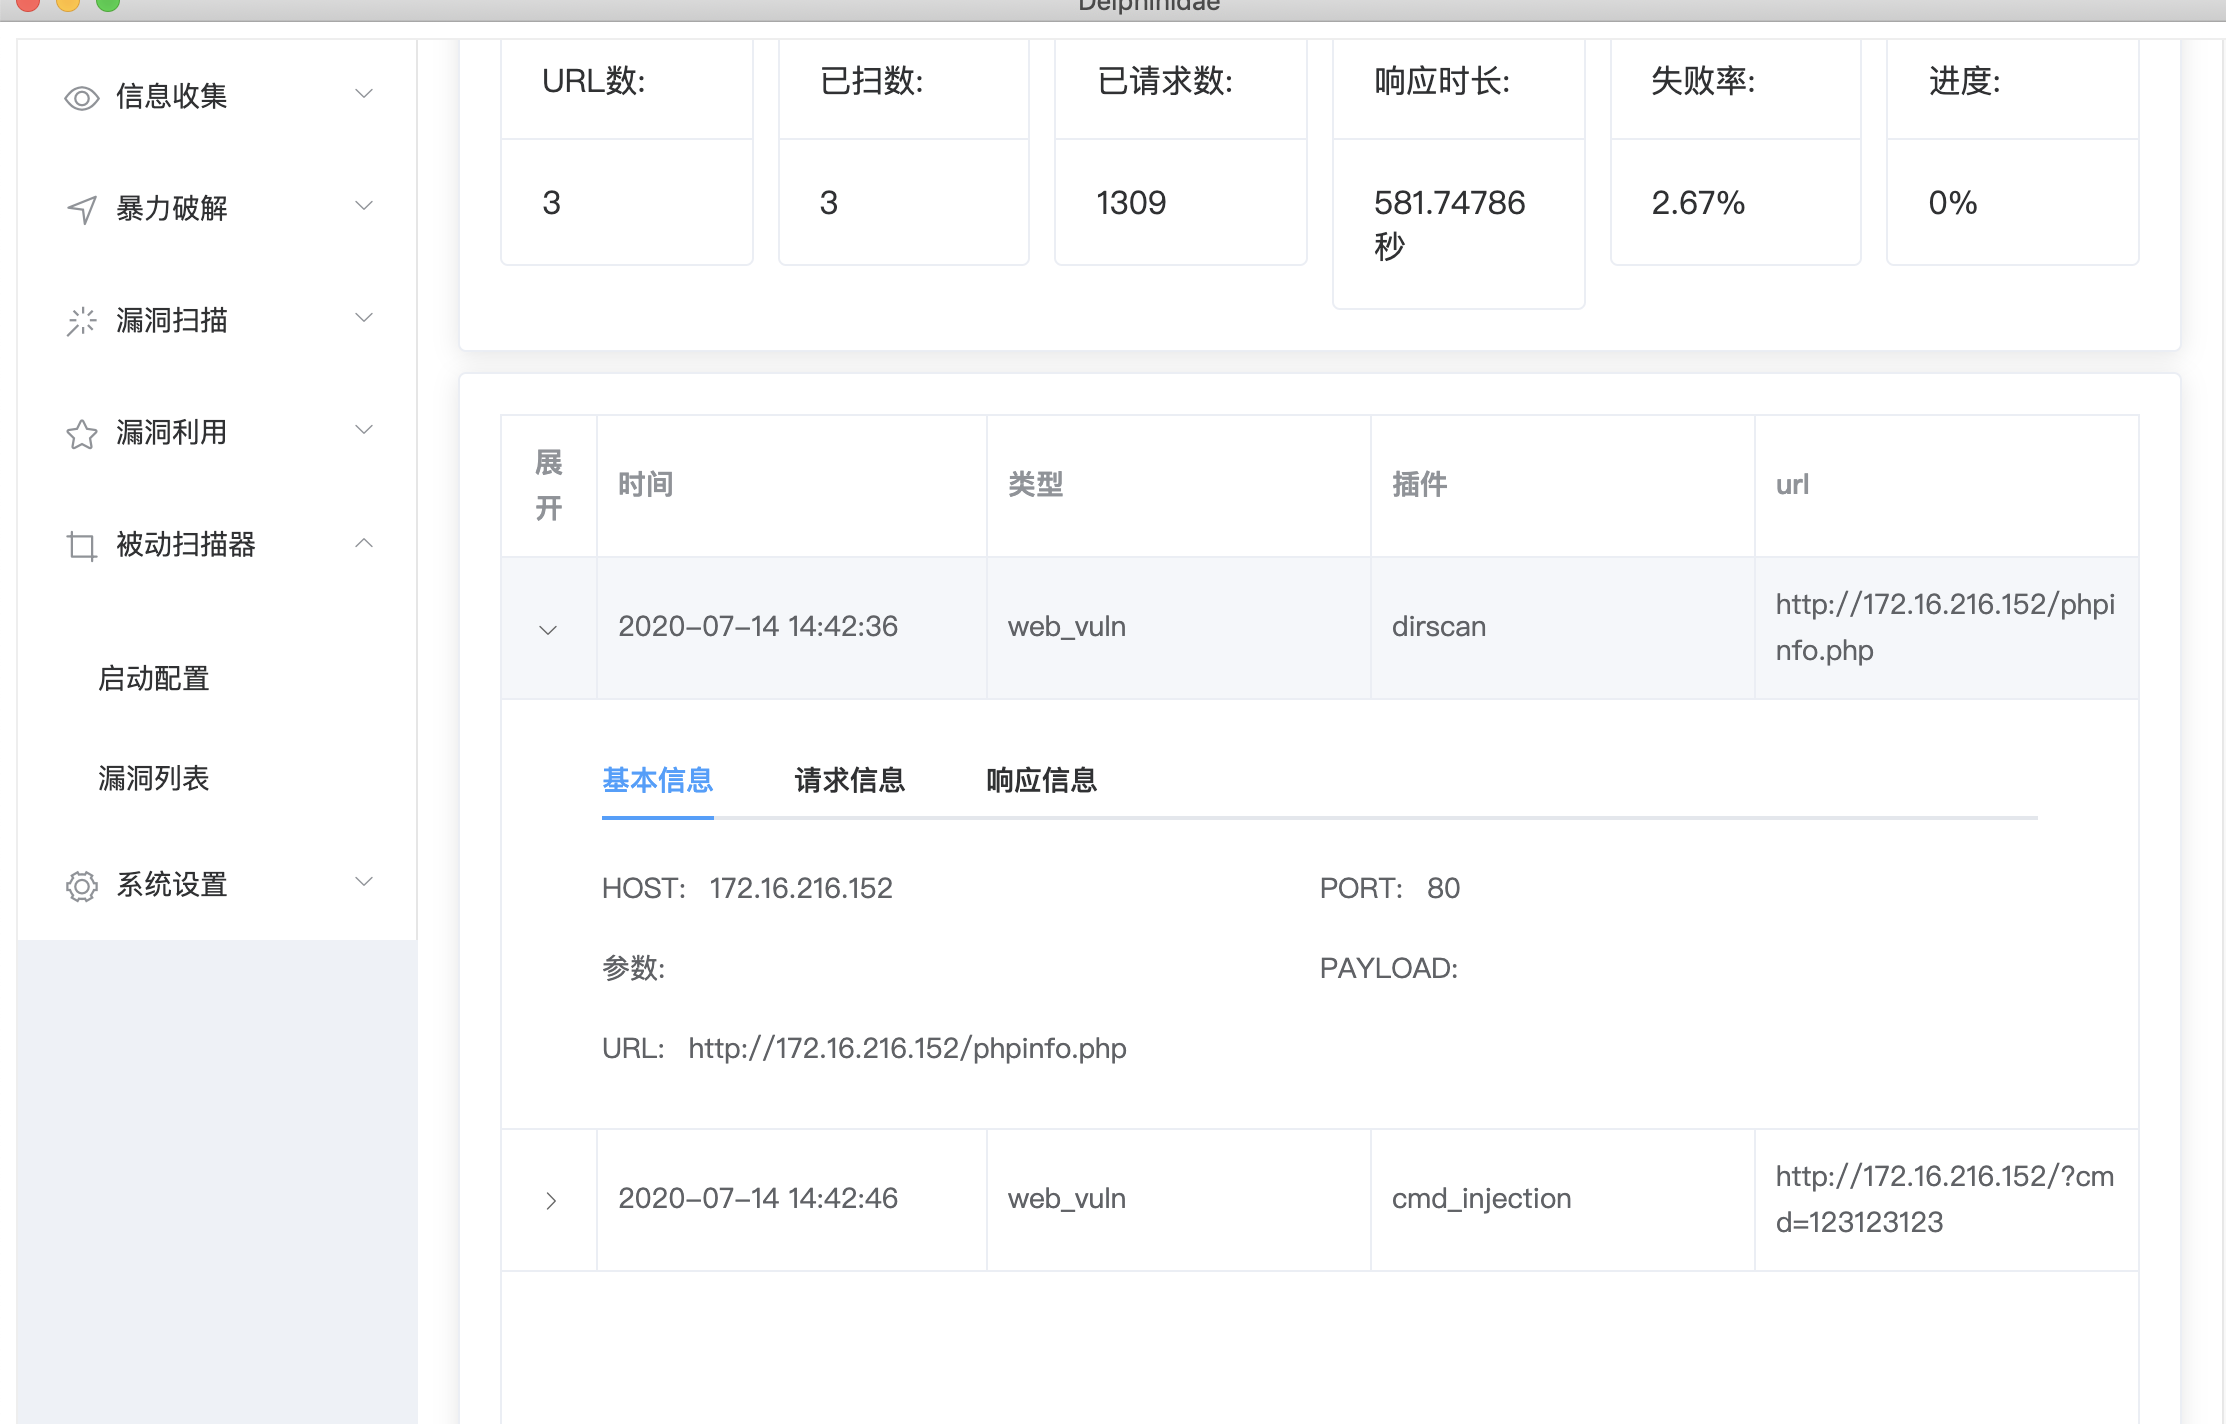2226x1424 pixels.
Task: Click the cmd_injection row URL cell
Action: [1944, 1199]
